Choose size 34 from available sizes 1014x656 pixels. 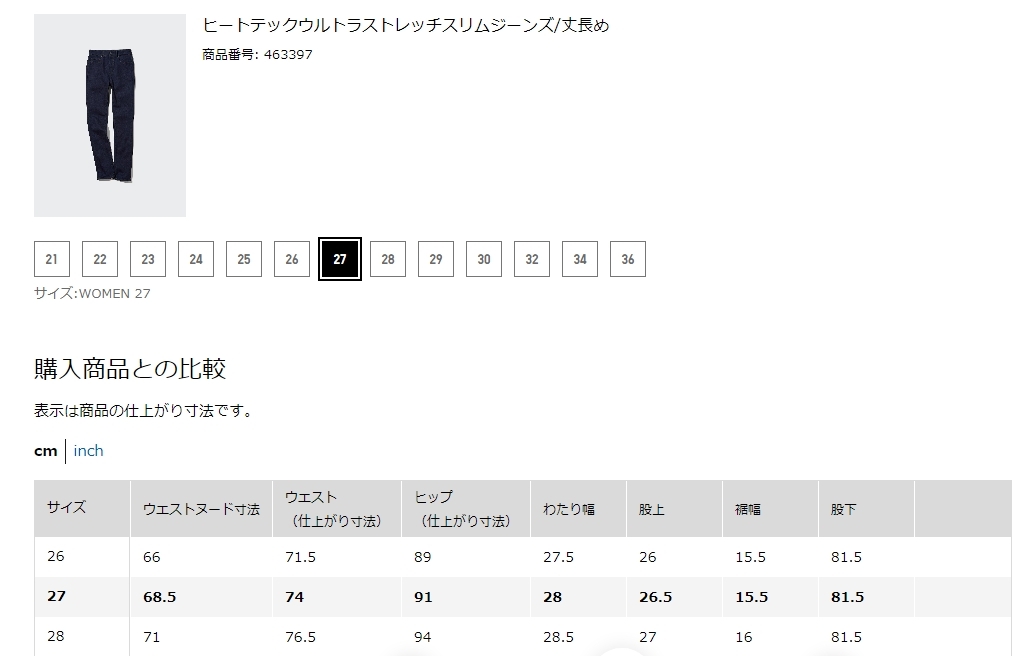point(579,258)
